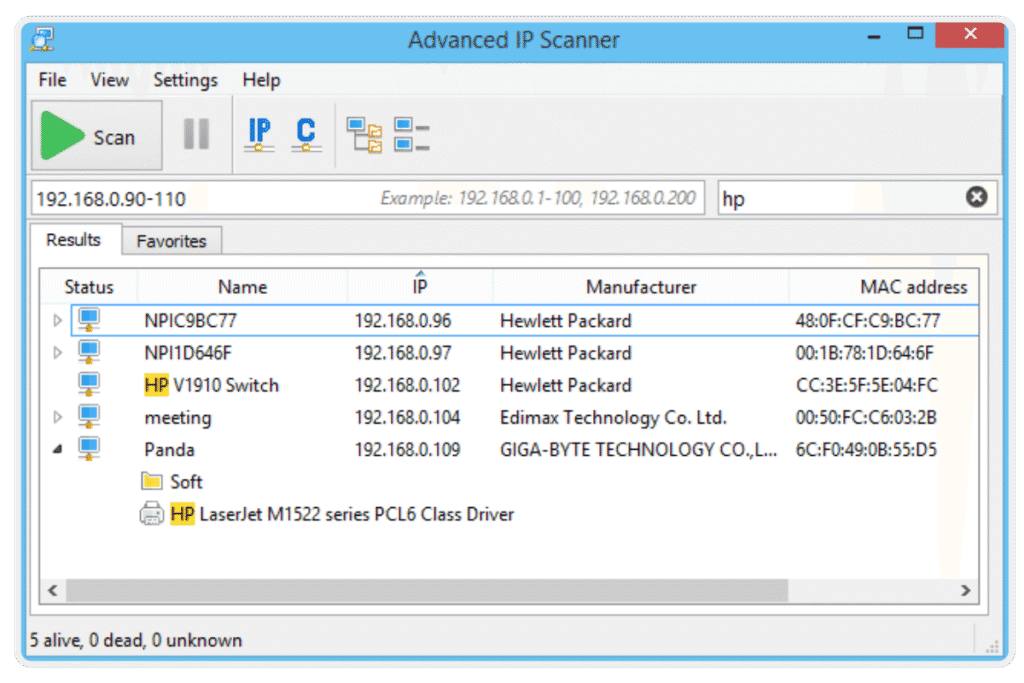Select the NPI1D646F device name
Image resolution: width=1024 pixels, height=683 pixels.
point(188,353)
